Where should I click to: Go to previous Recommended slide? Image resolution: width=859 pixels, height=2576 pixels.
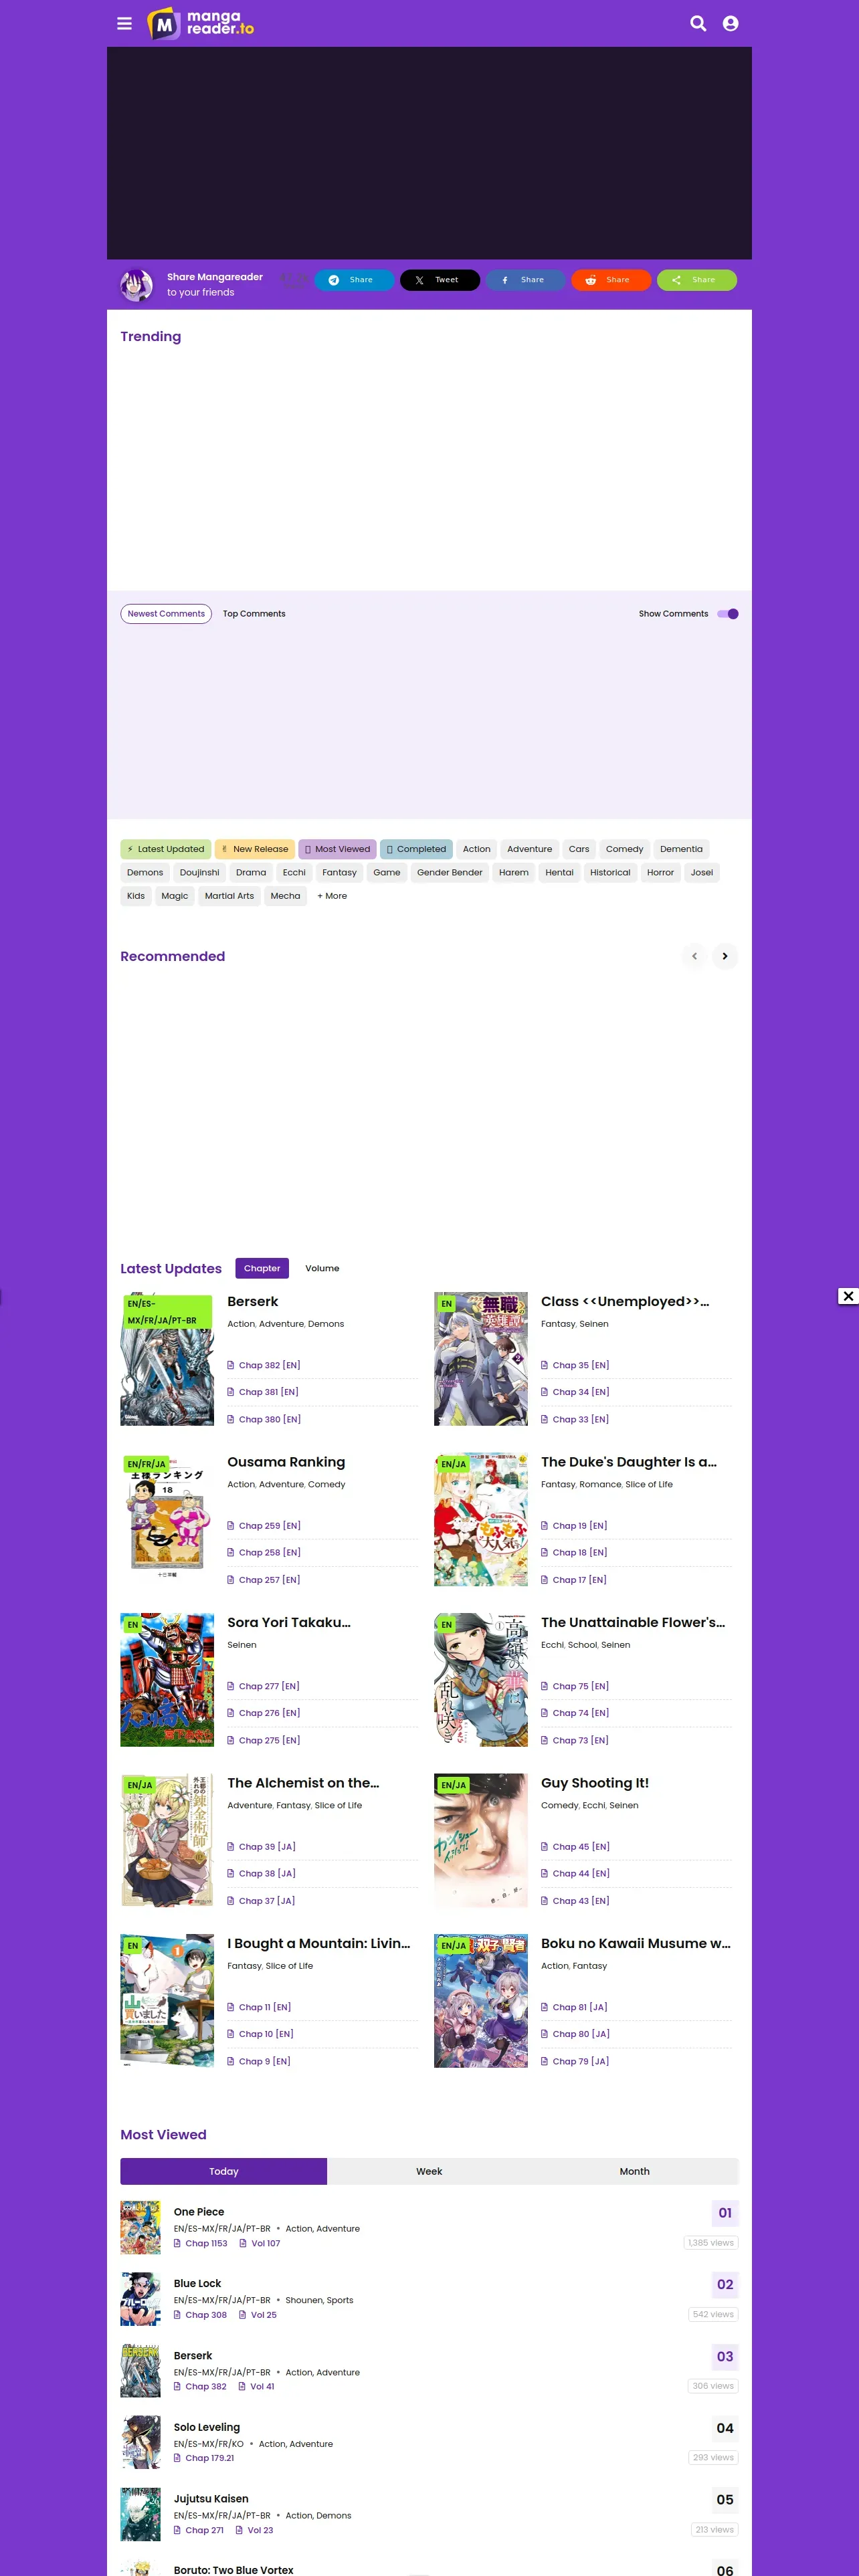[694, 956]
